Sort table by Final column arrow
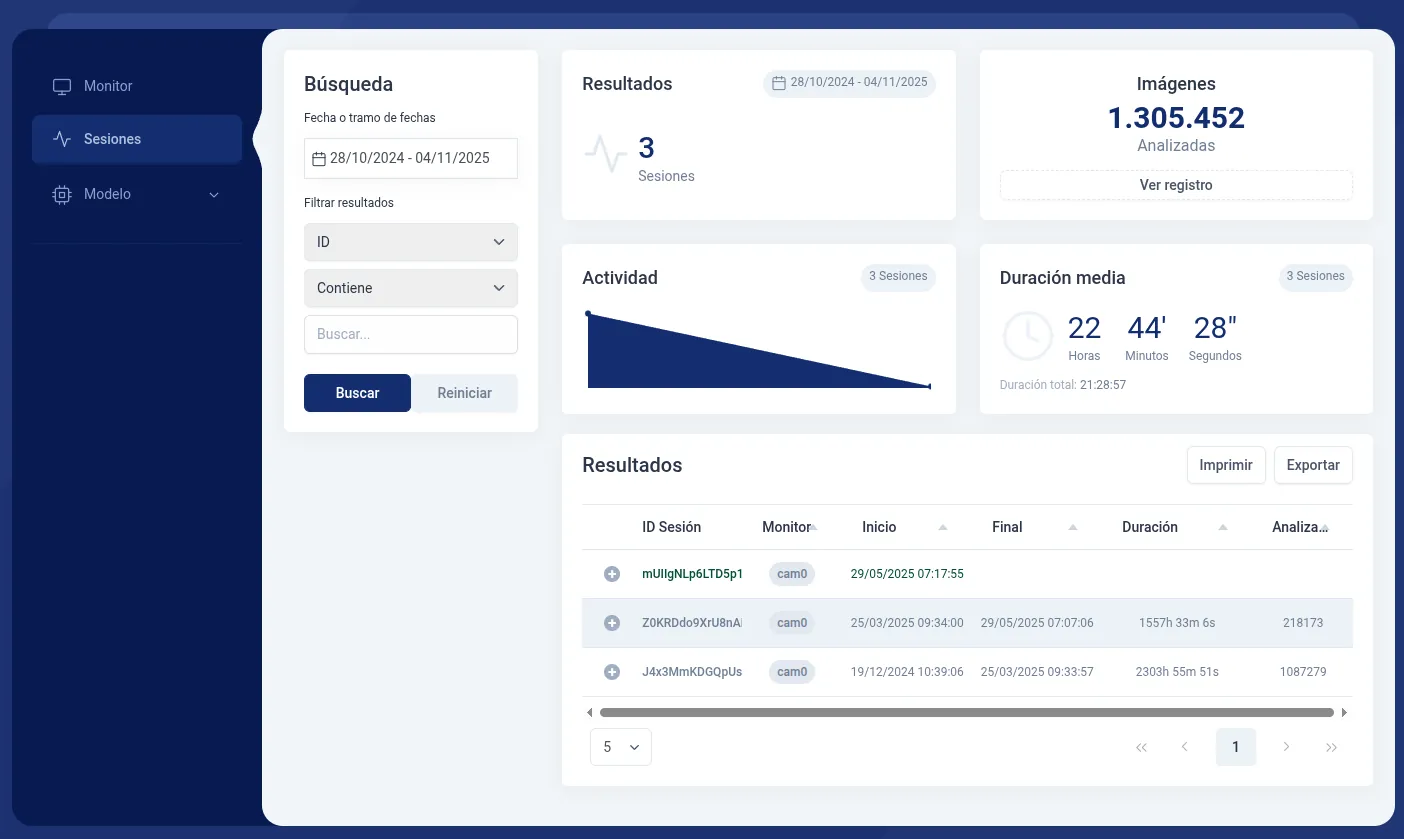The width and height of the screenshot is (1404, 839). click(1072, 527)
